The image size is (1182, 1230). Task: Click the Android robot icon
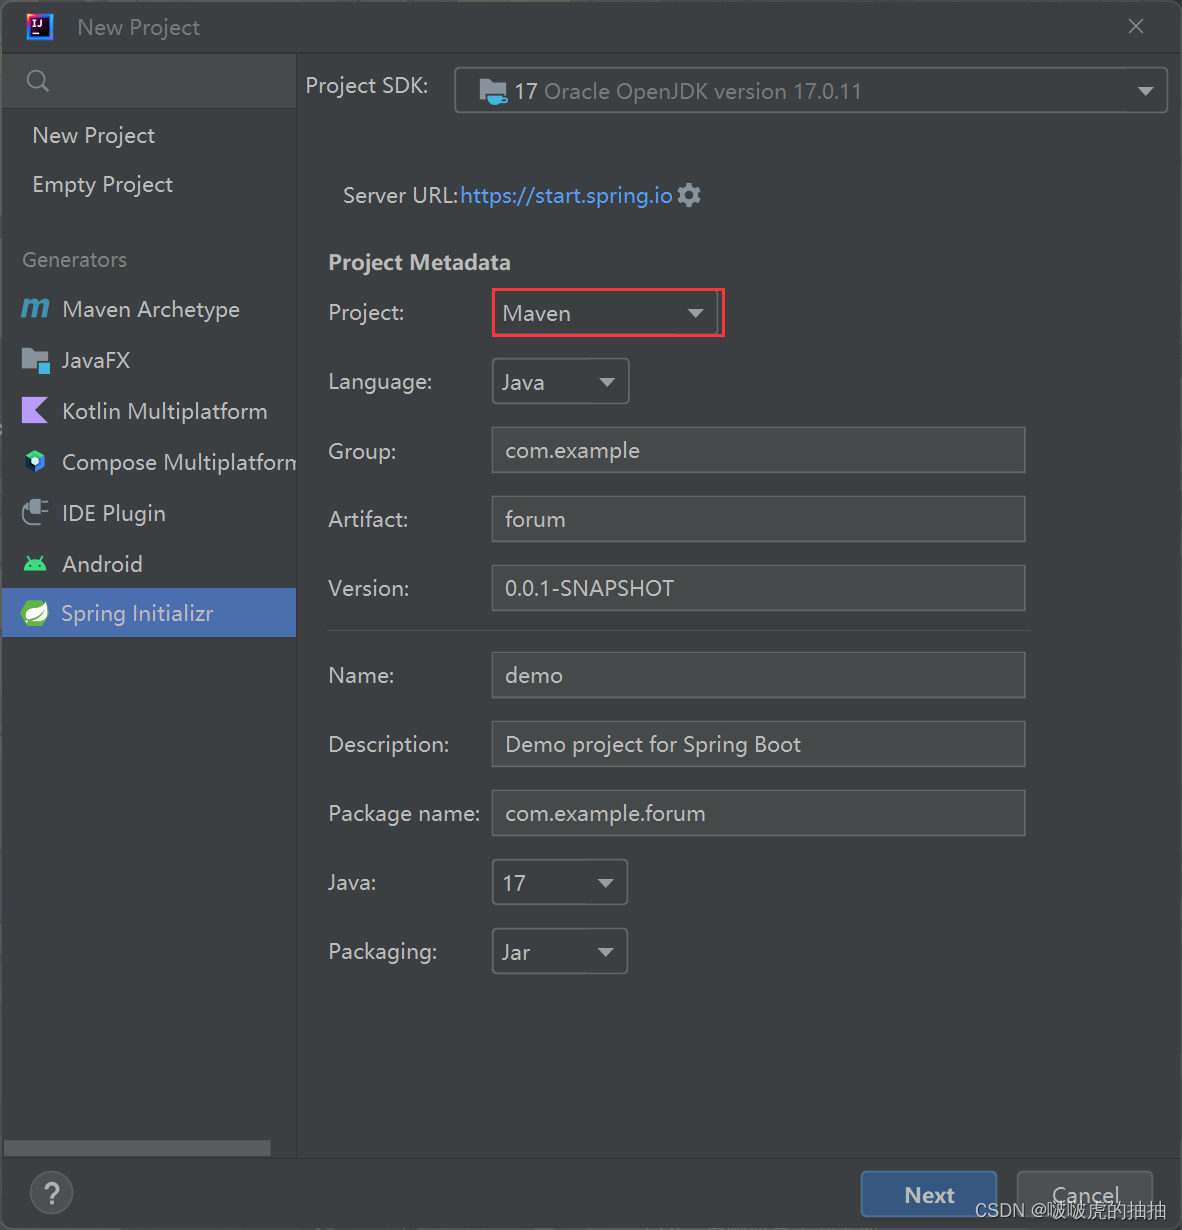[35, 564]
